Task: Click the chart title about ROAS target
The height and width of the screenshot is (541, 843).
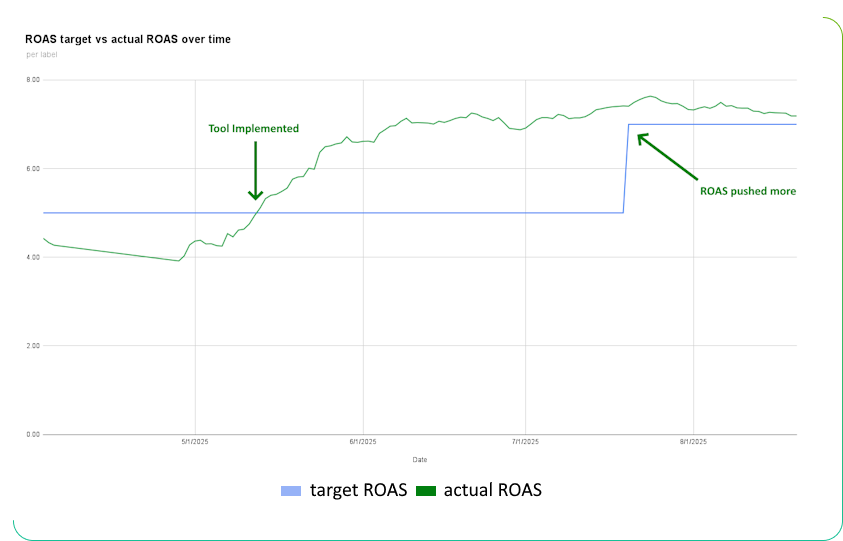Action: (x=128, y=39)
